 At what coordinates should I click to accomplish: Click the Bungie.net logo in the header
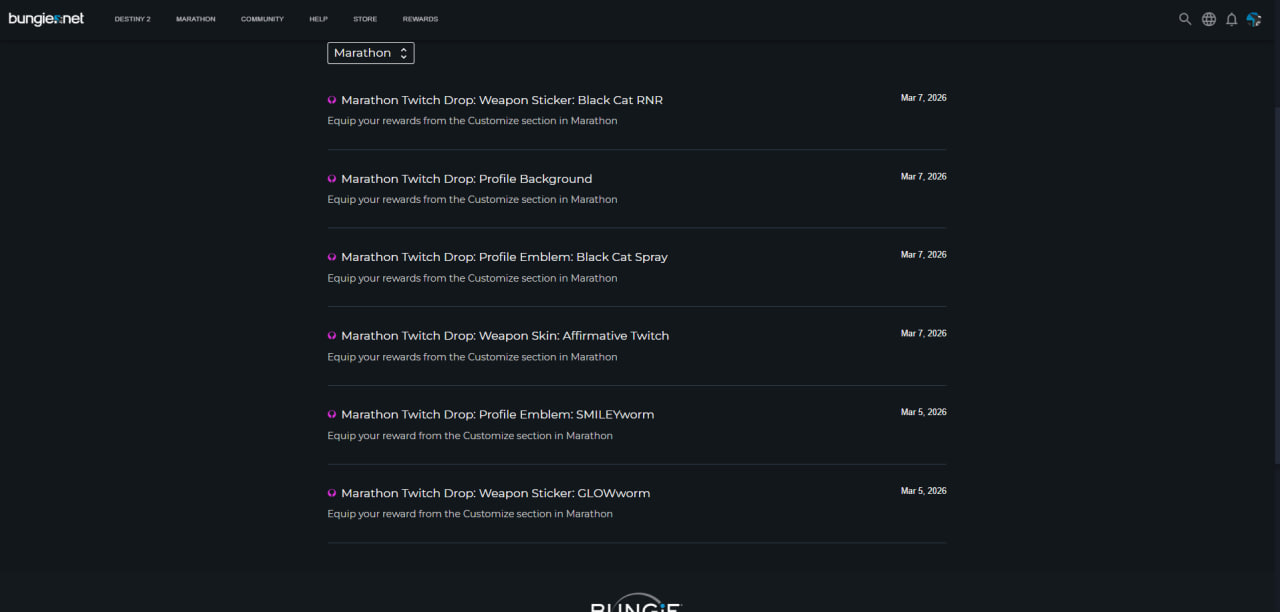[46, 19]
